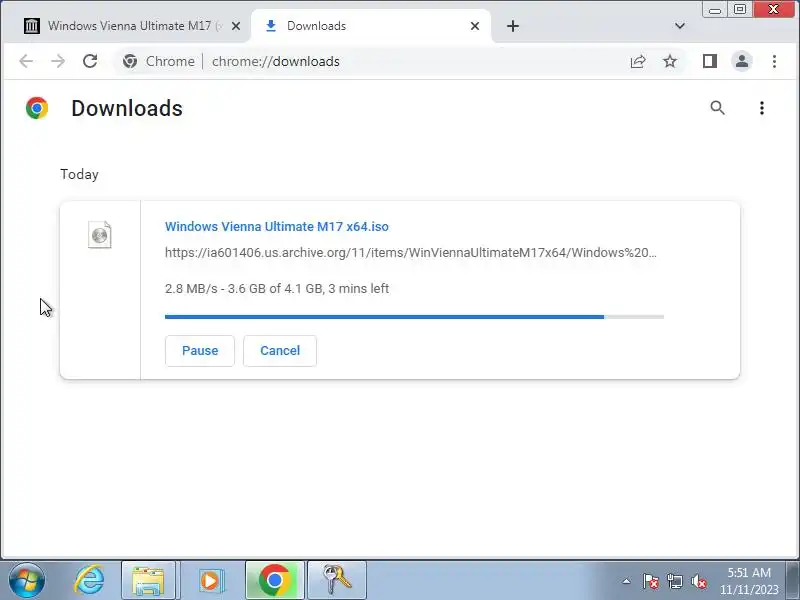This screenshot has height=600, width=800.
Task: Open the Chrome profile avatar
Action: (x=742, y=61)
